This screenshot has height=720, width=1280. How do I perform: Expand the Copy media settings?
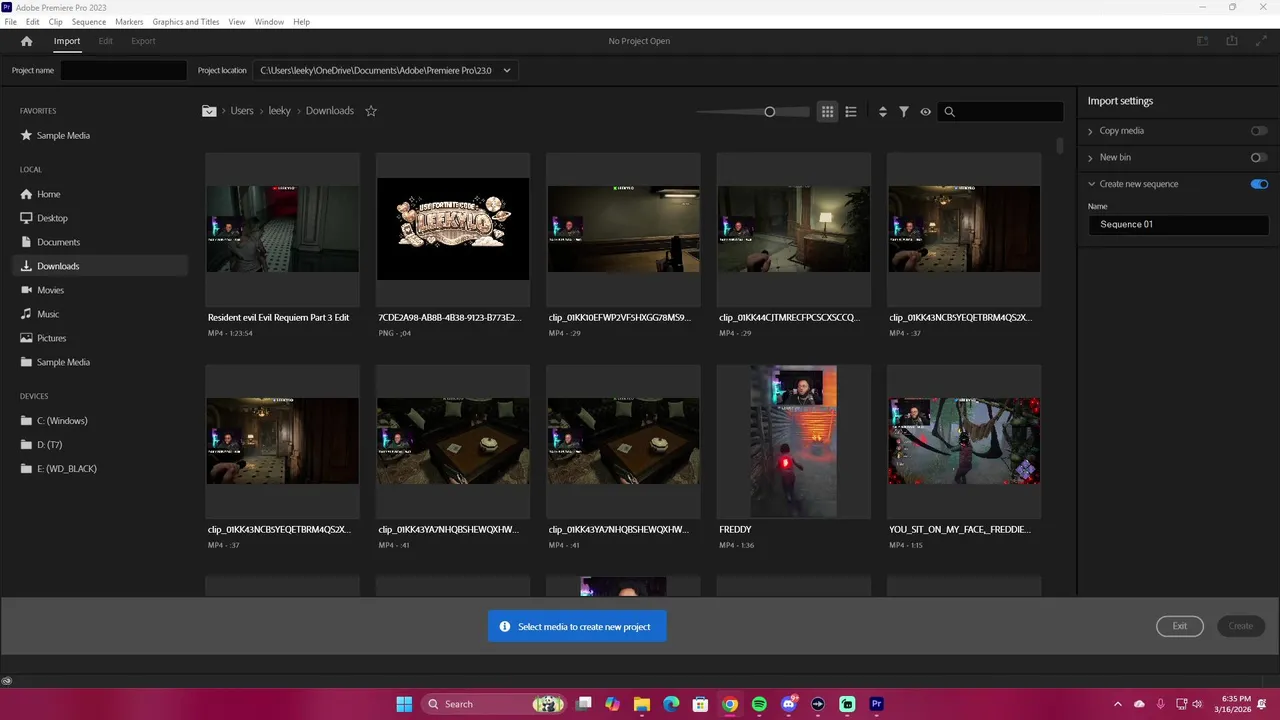point(1091,131)
